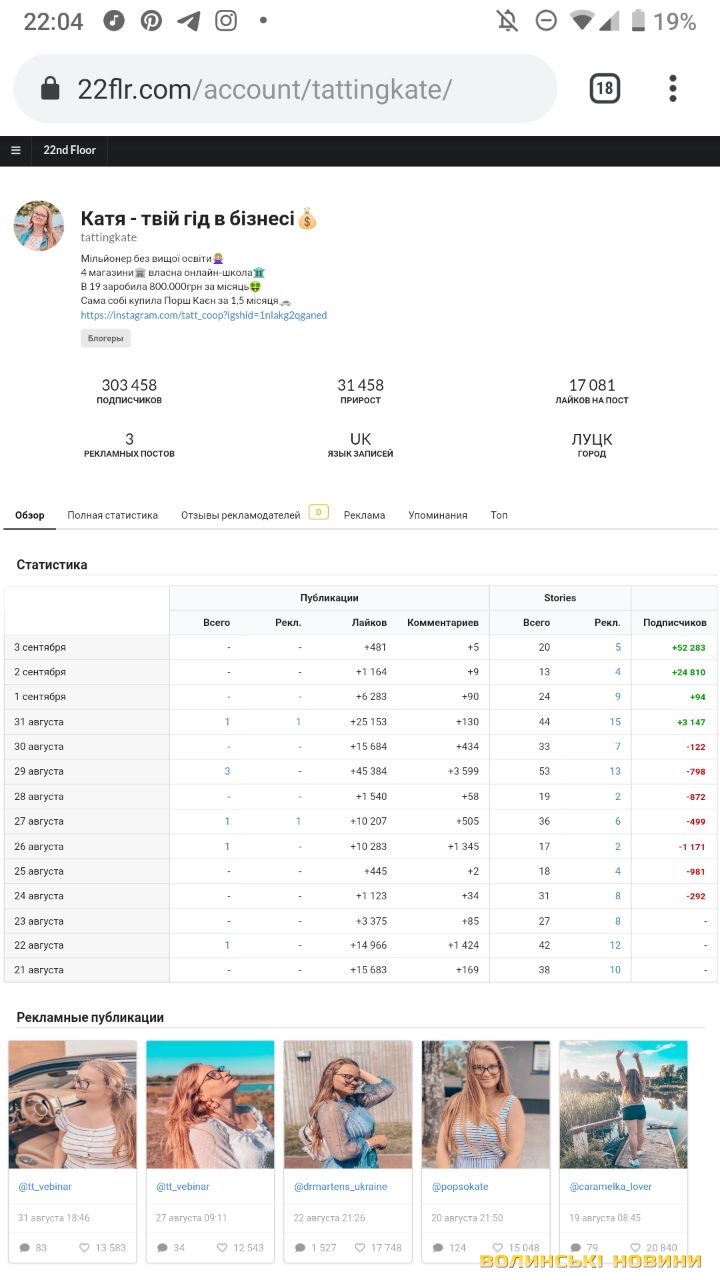Image resolution: width=720 pixels, height=1280 pixels.
Task: Tap the address bar URL field
Action: [x=300, y=89]
